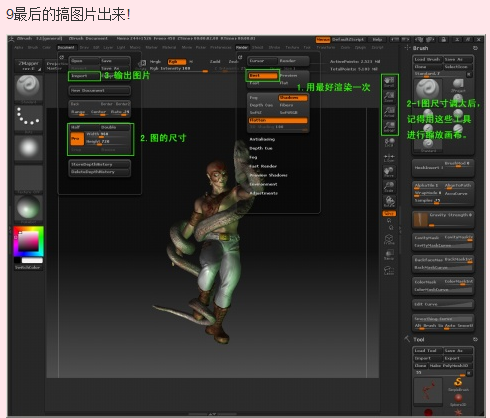Open the ZMapper plugin button
Screen dimensions: 490x418
click(29, 66)
